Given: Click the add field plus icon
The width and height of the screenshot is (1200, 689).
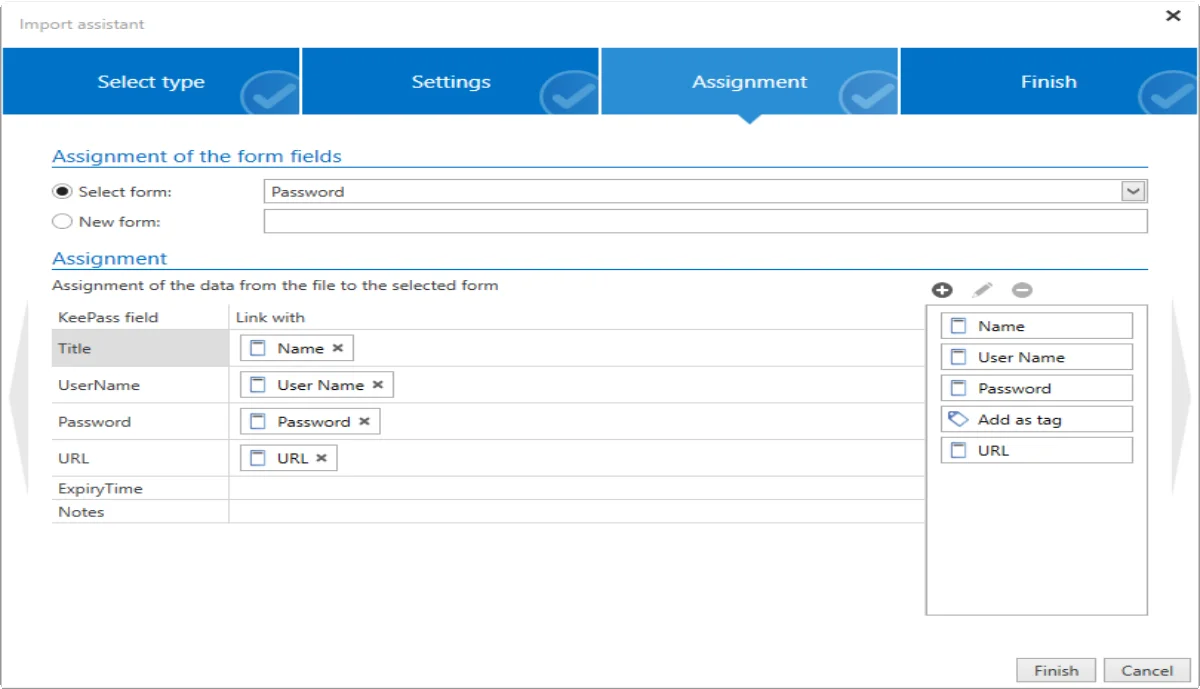Looking at the screenshot, I should [x=942, y=290].
